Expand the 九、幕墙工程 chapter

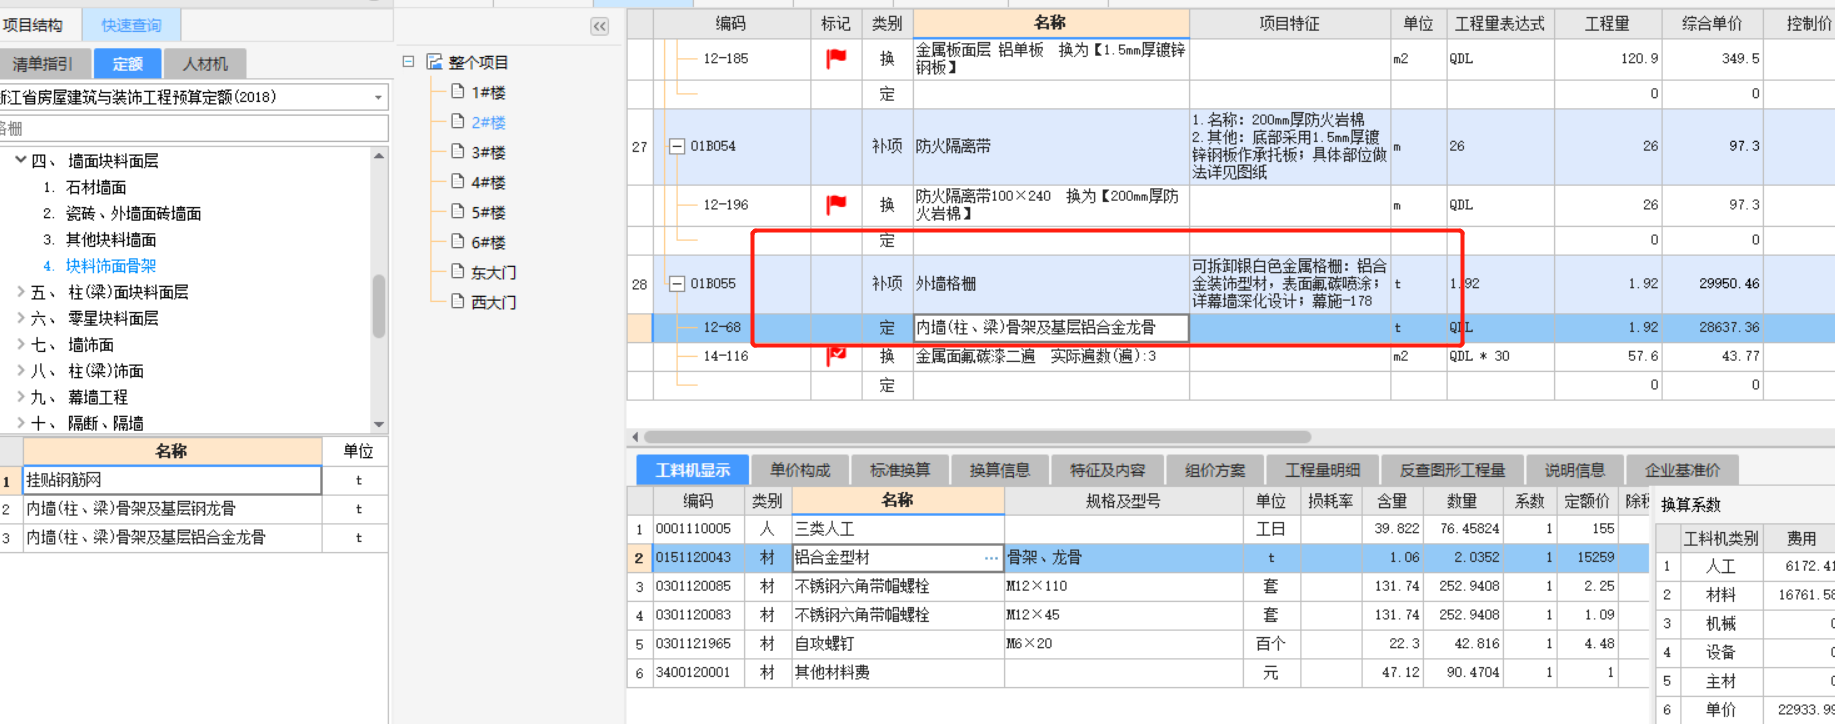pos(20,397)
